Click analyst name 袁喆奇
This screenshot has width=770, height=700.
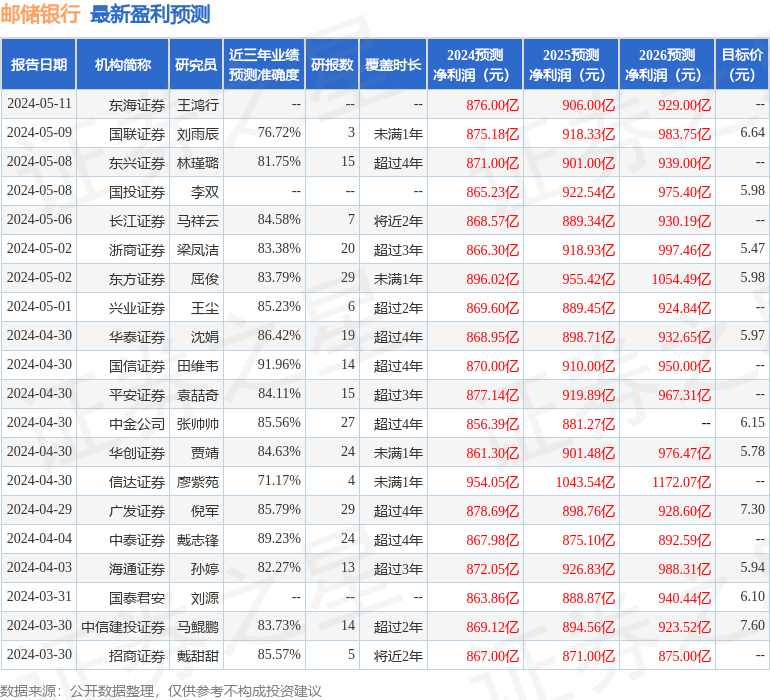(198, 395)
